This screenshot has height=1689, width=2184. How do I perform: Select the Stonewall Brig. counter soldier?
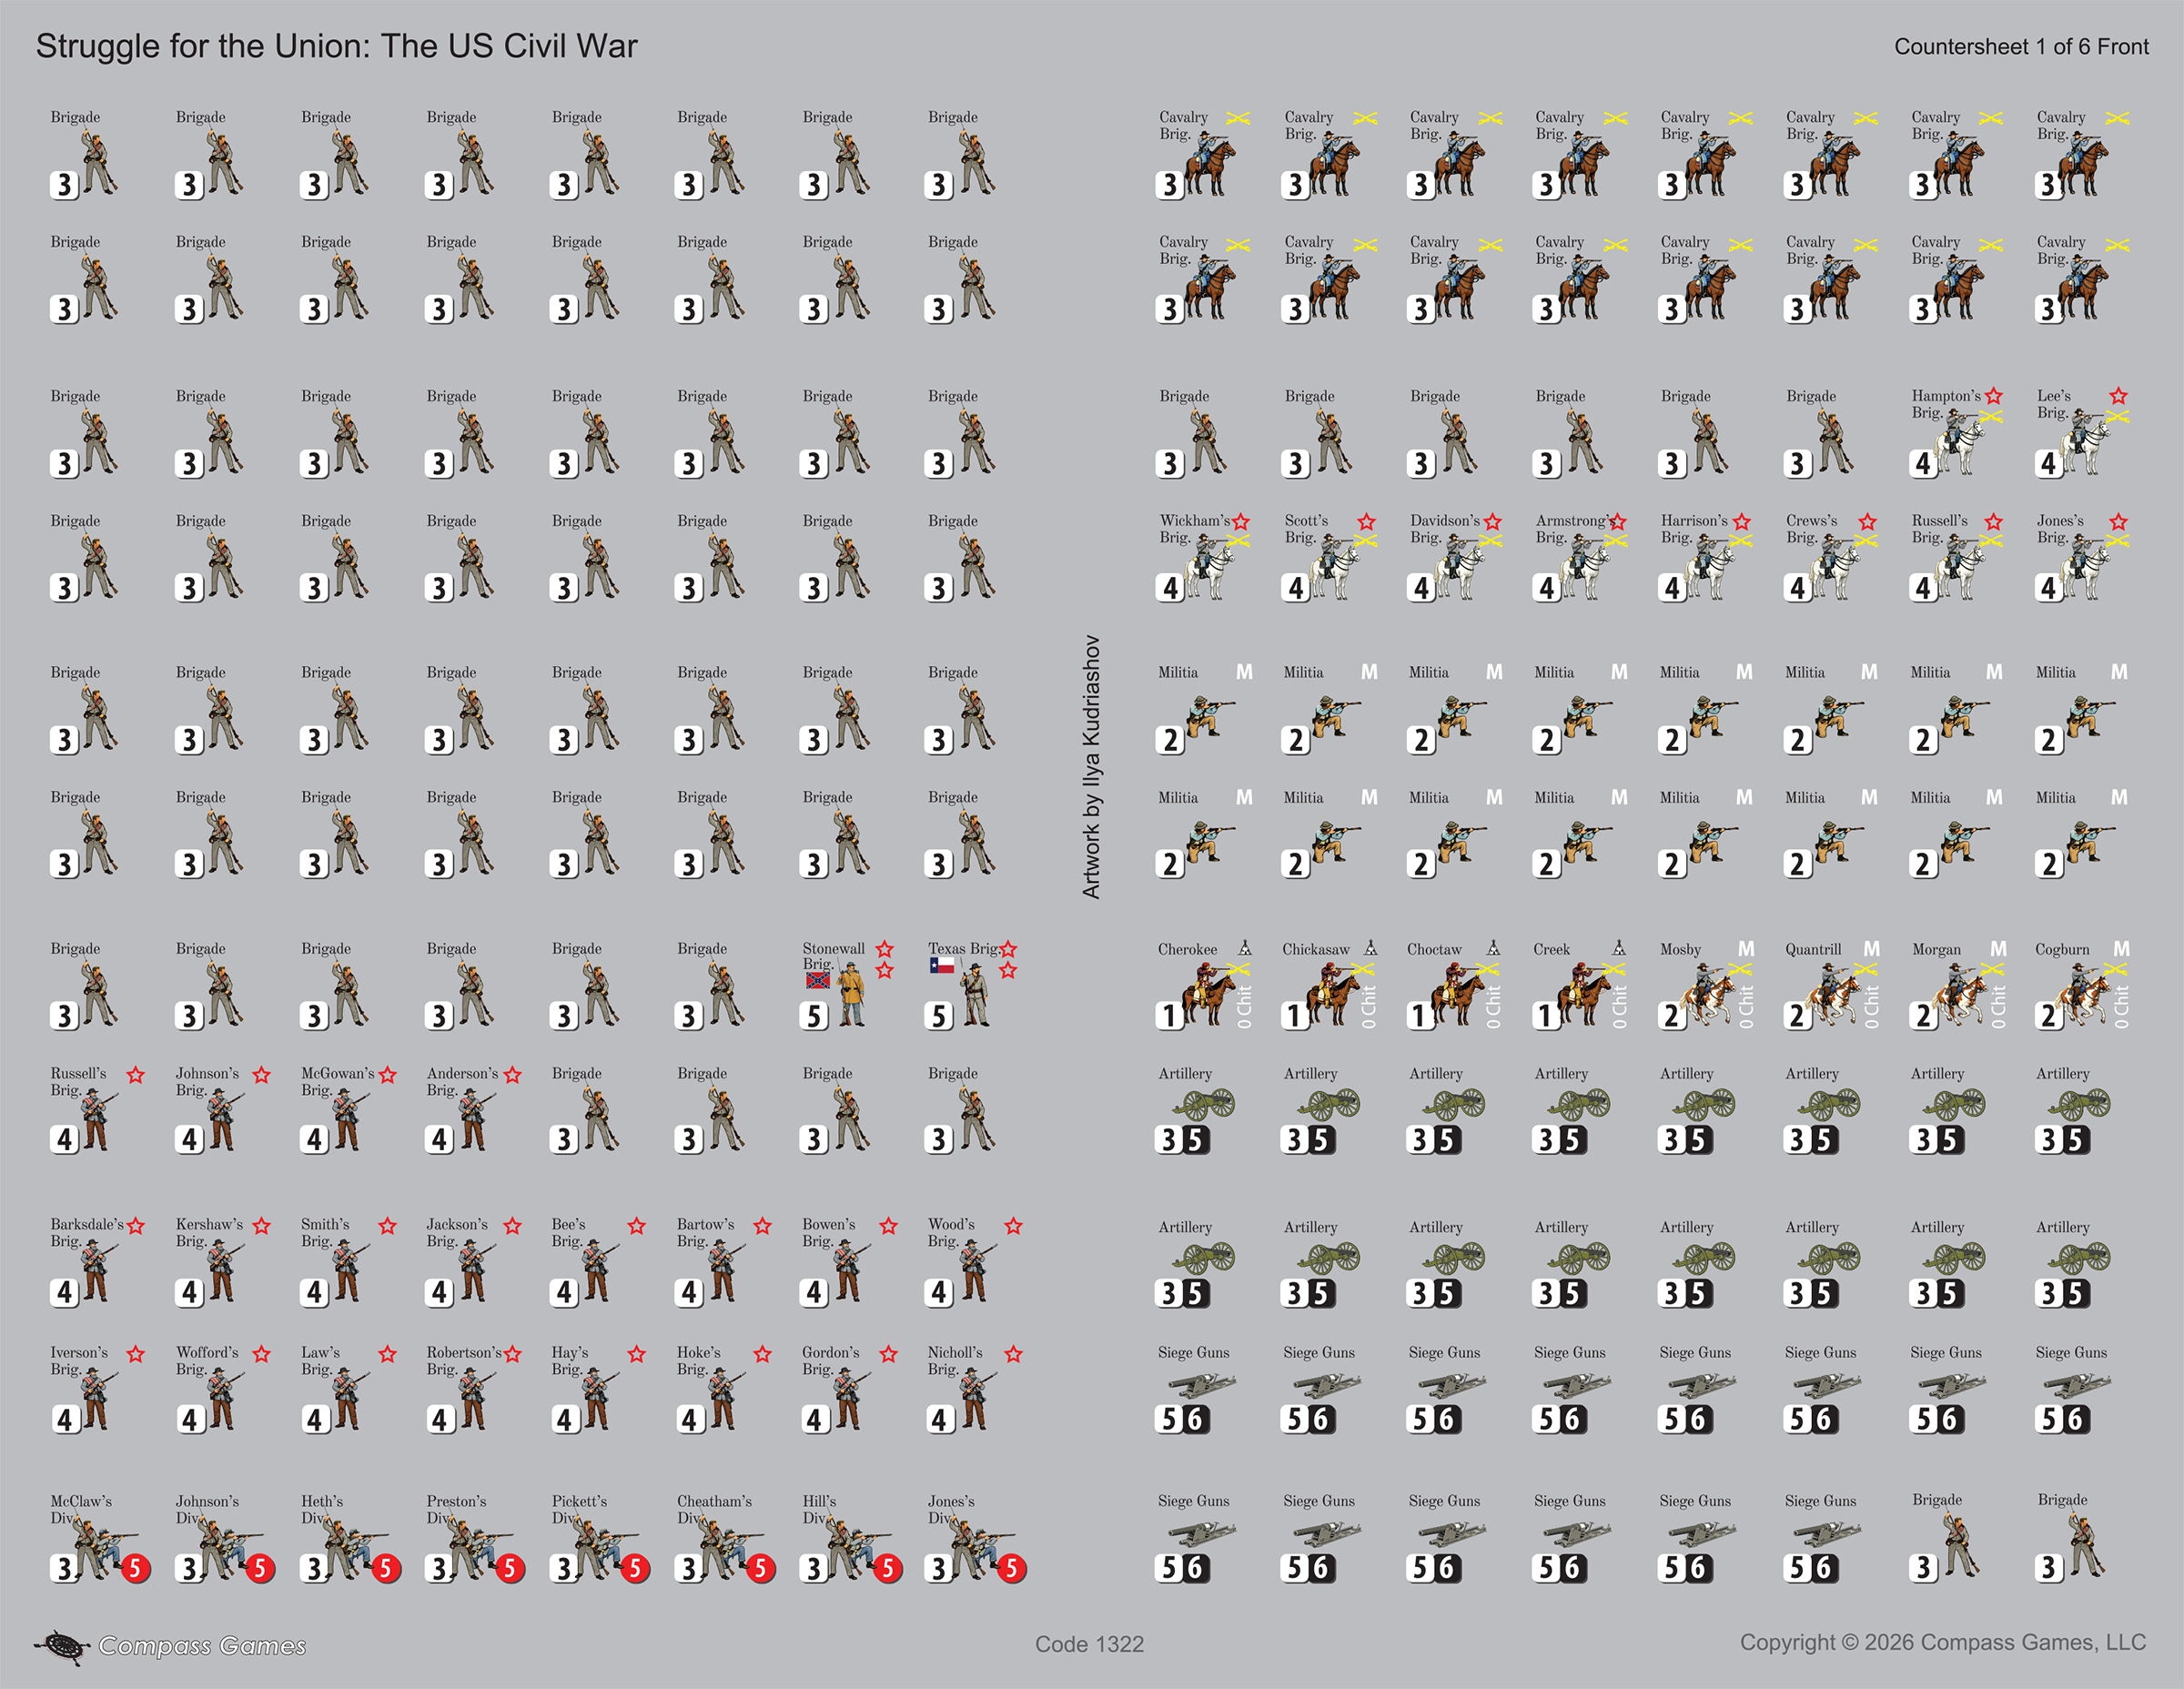[x=848, y=985]
